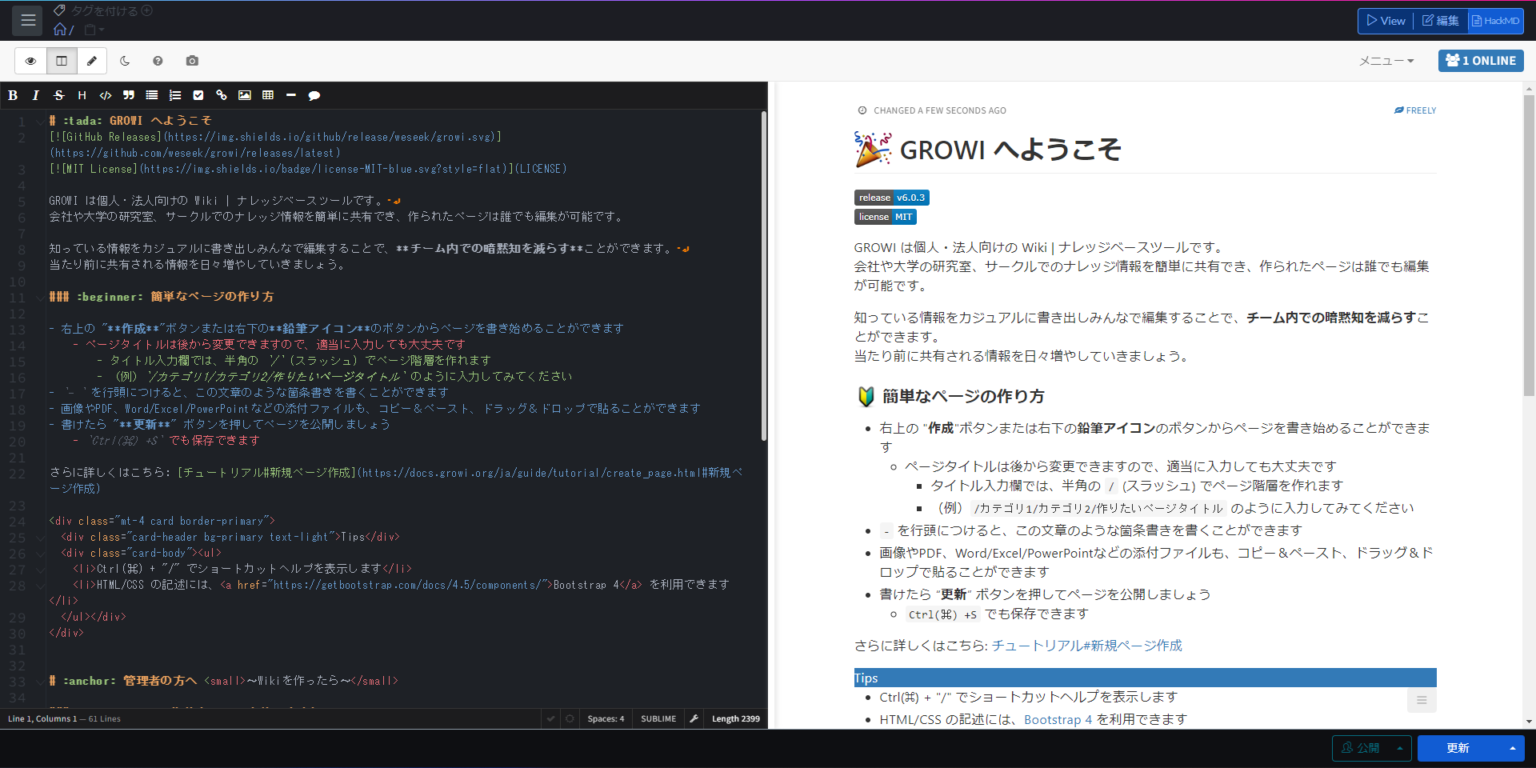1536x768 pixels.
Task: Insert an image using the toolbar icon
Action: [244, 95]
